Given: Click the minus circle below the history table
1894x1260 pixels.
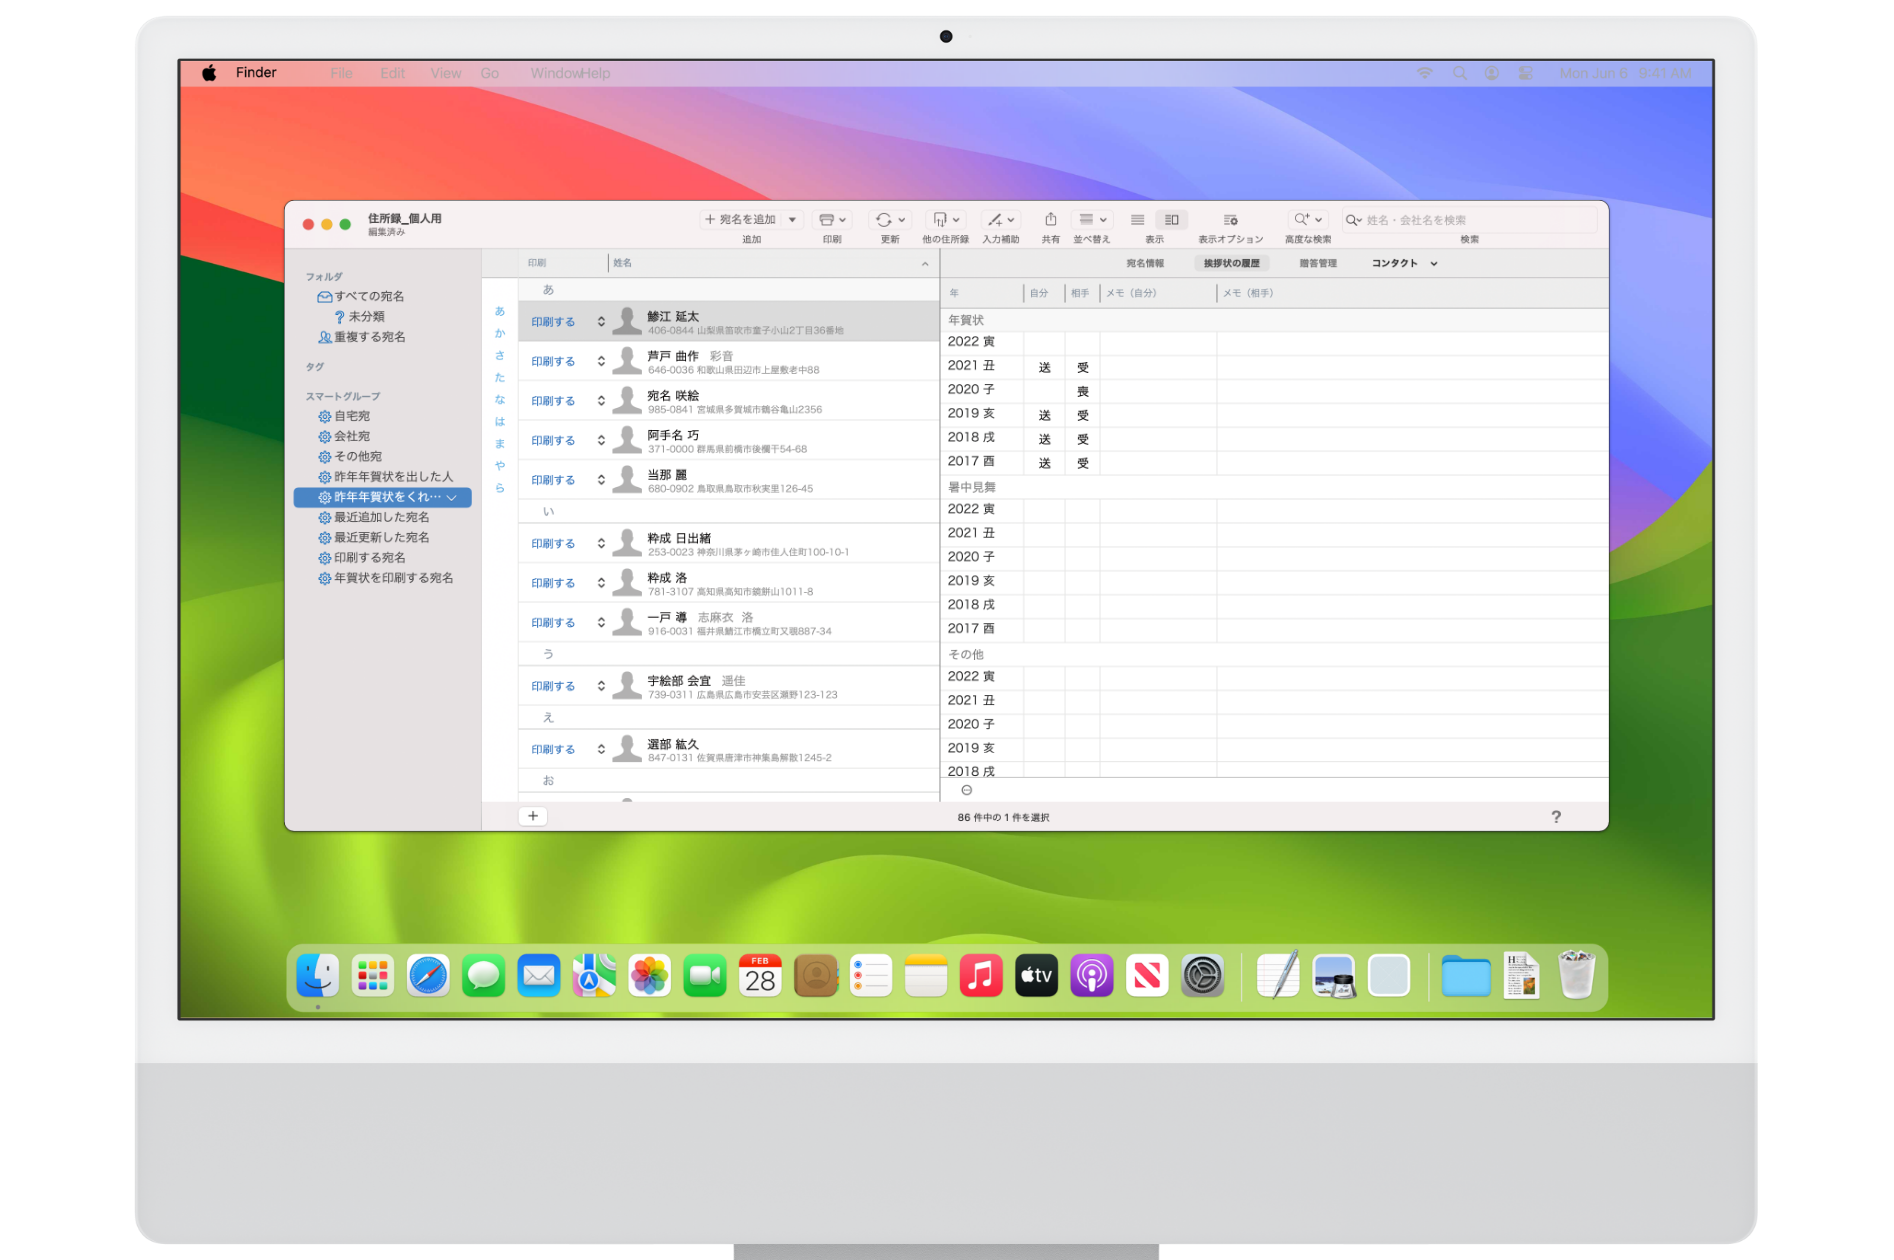Looking at the screenshot, I should pos(966,790).
